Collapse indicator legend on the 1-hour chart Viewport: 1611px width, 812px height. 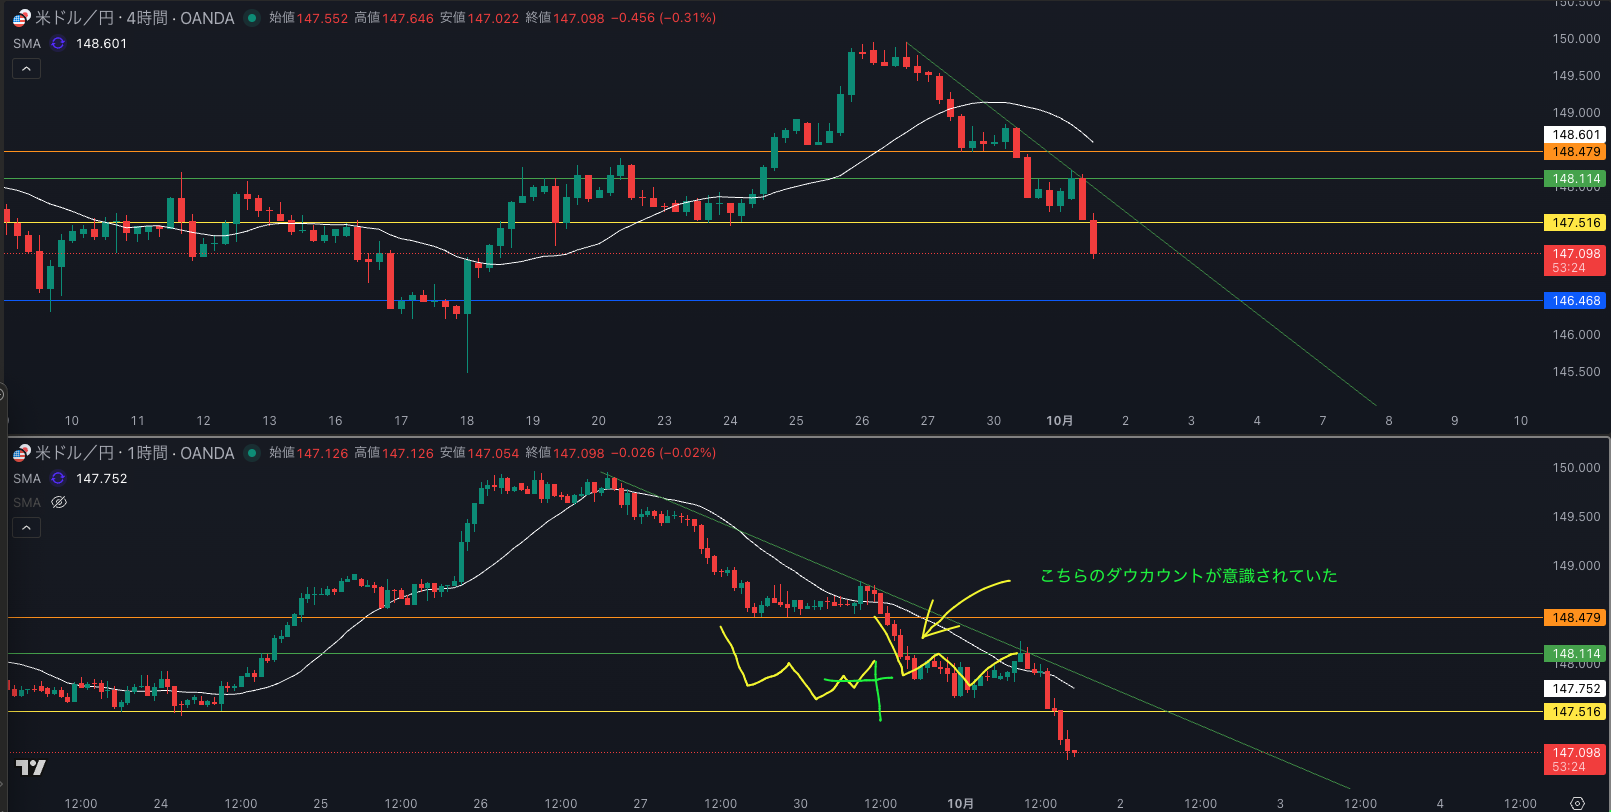26,528
